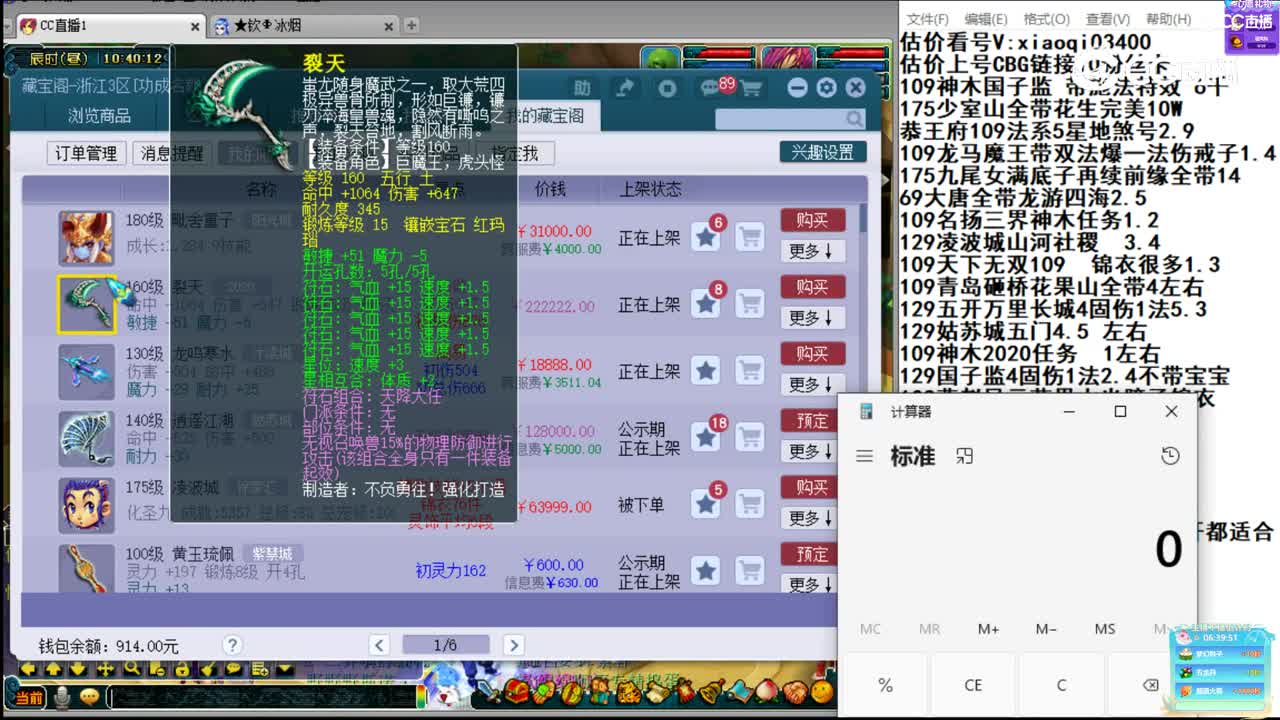Open Notepad 查看(V) menu
The image size is (1280, 720).
pos(1107,19)
